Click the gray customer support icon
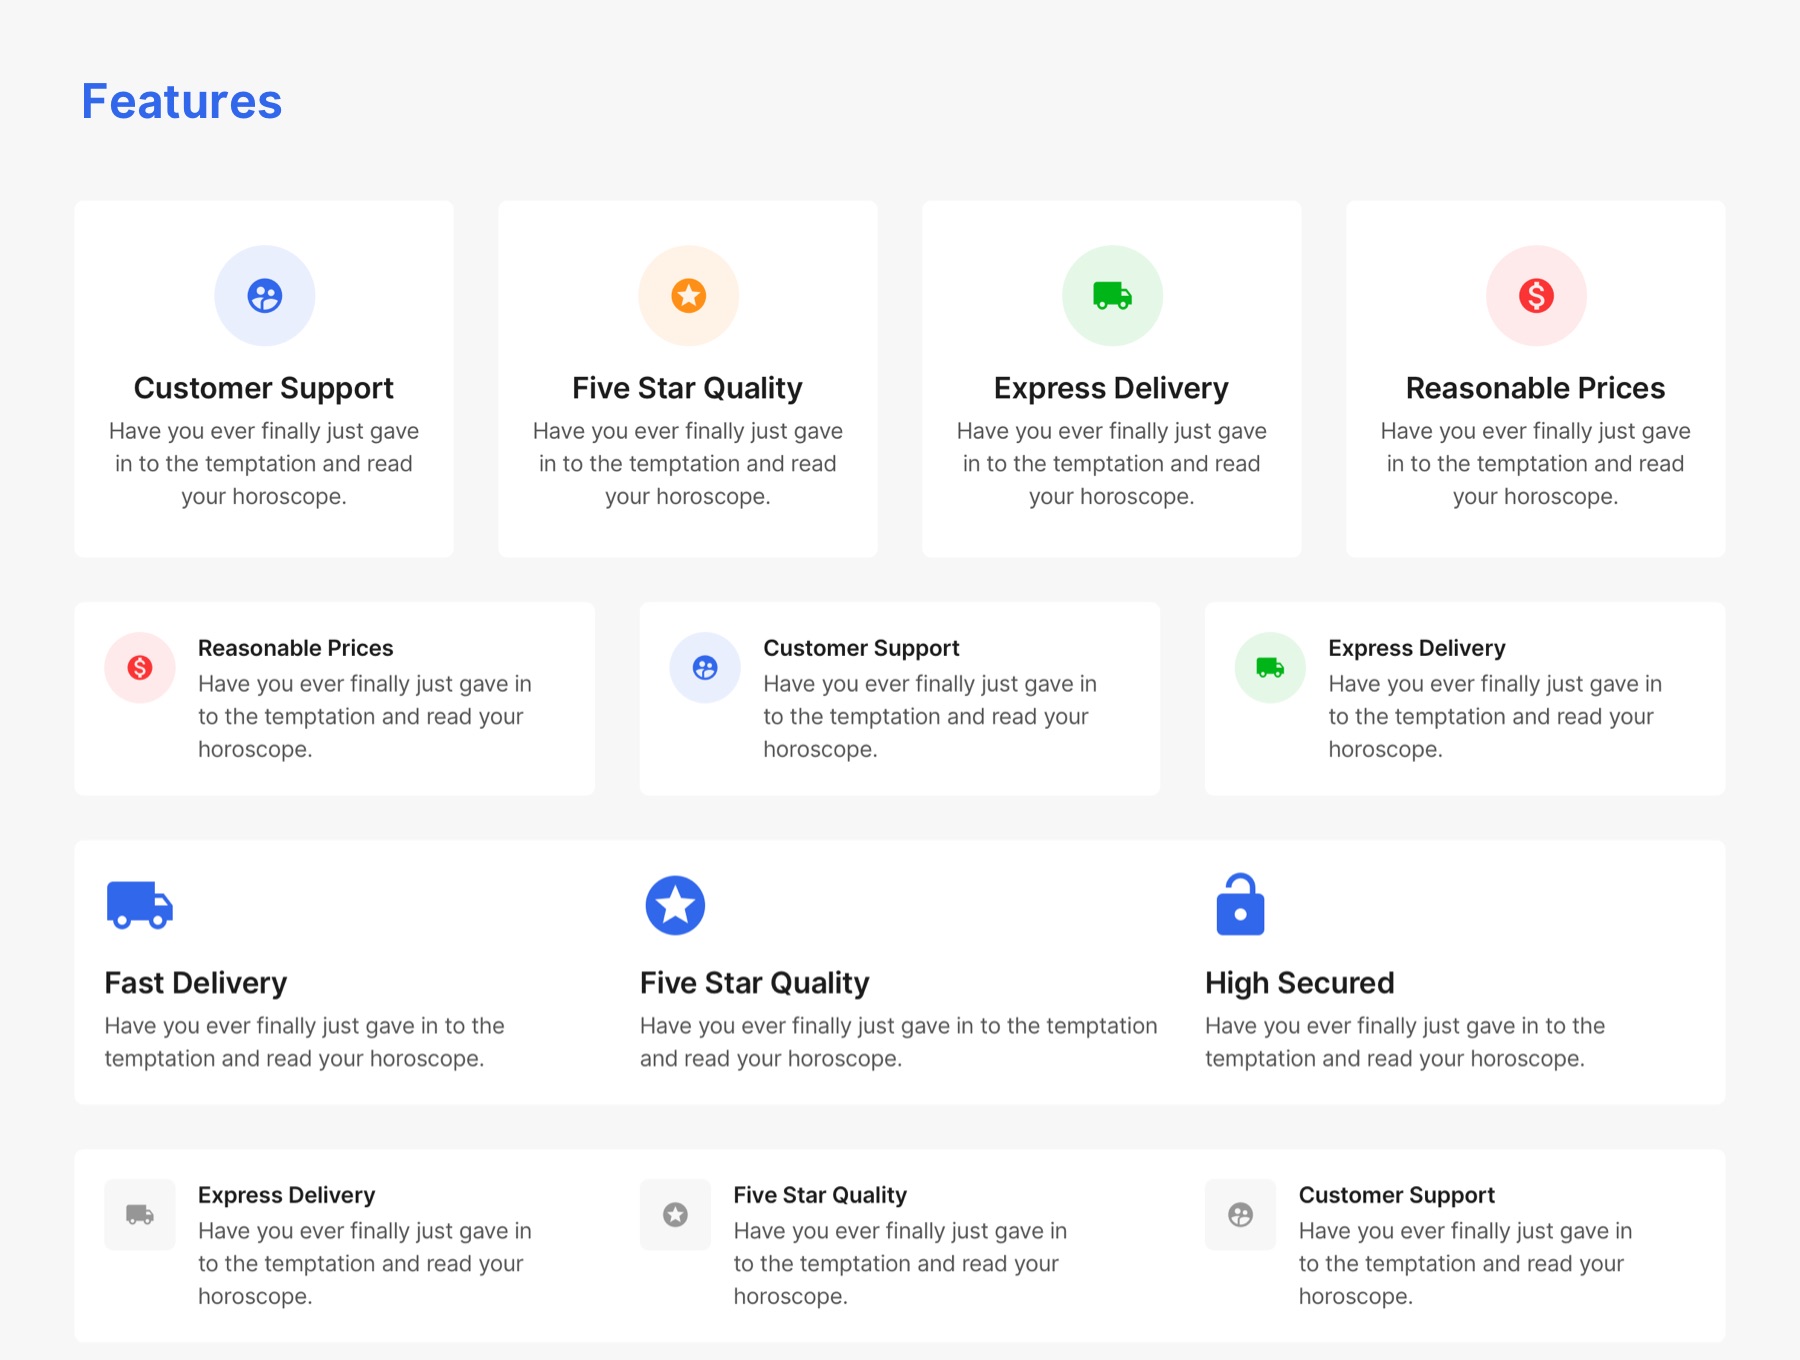Image resolution: width=1800 pixels, height=1360 pixels. pos(1240,1215)
